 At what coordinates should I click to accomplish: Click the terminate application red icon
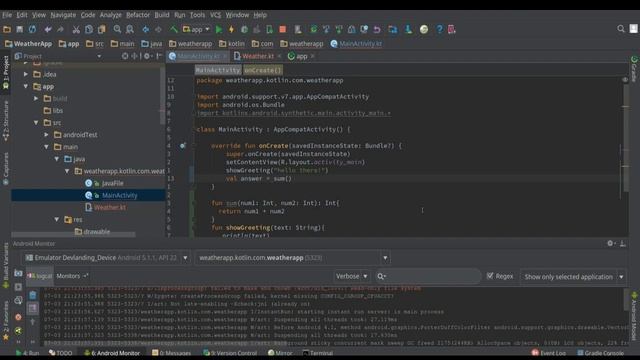point(18,317)
